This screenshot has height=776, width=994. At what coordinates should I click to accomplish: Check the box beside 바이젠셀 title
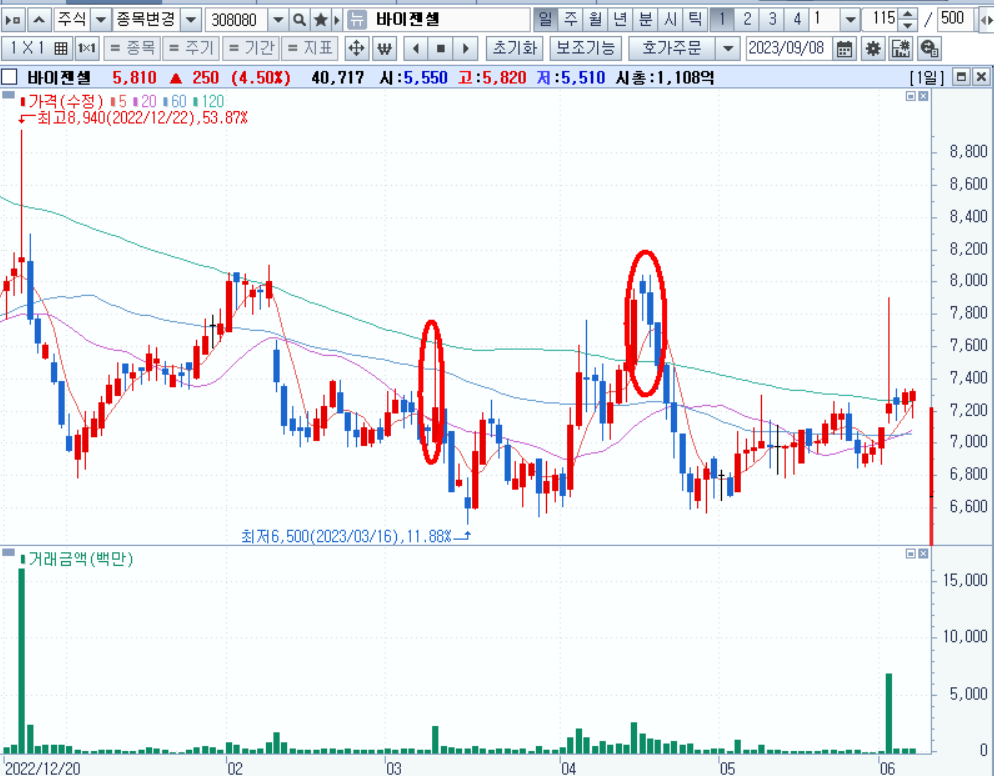(x=10, y=77)
